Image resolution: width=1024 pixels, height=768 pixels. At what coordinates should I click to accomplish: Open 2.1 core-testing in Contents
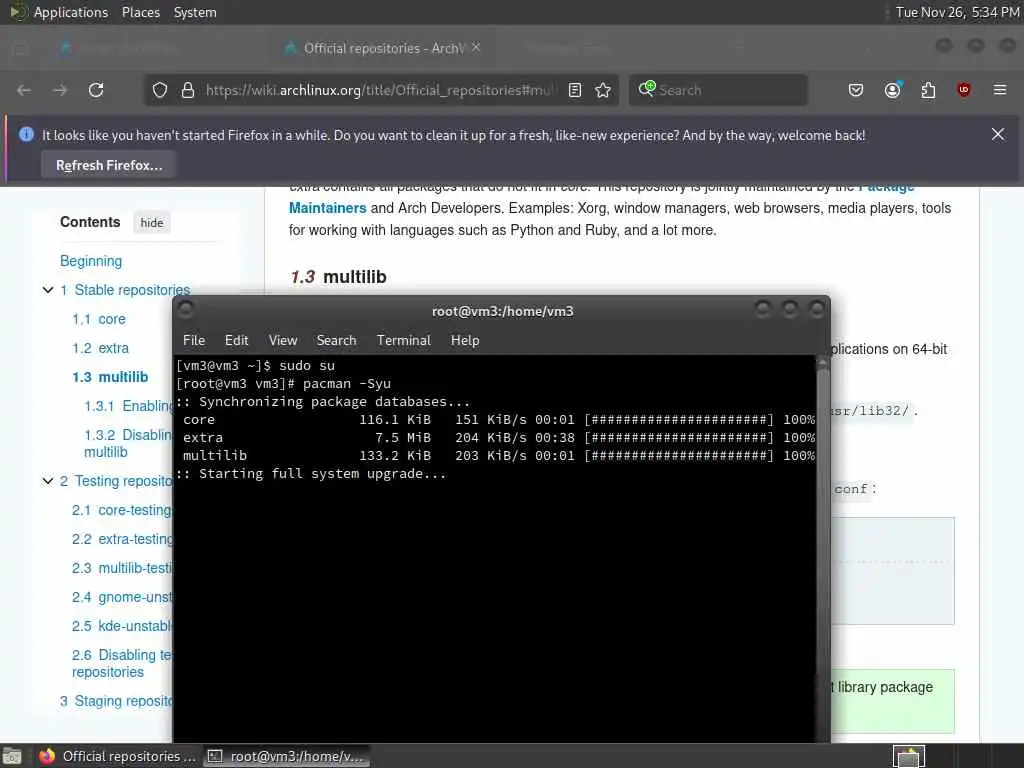pos(121,510)
